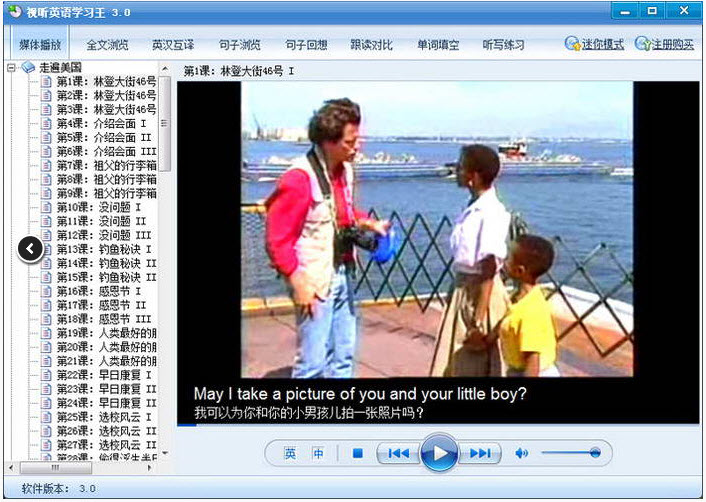Toggle Chinese subtitles with 中 button

click(x=318, y=454)
